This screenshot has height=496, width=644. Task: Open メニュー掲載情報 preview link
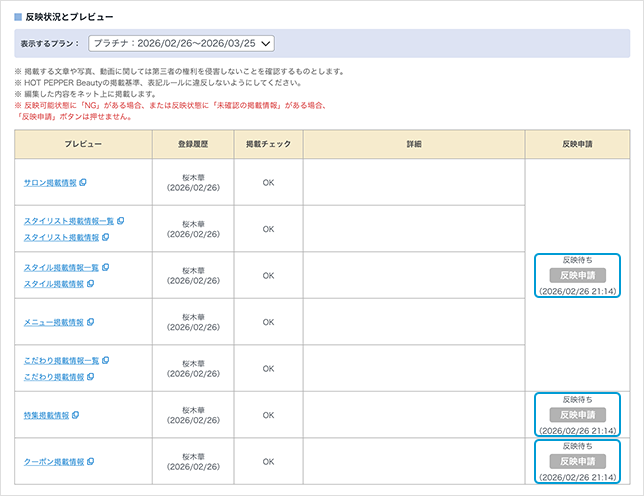pyautogui.click(x=54, y=322)
